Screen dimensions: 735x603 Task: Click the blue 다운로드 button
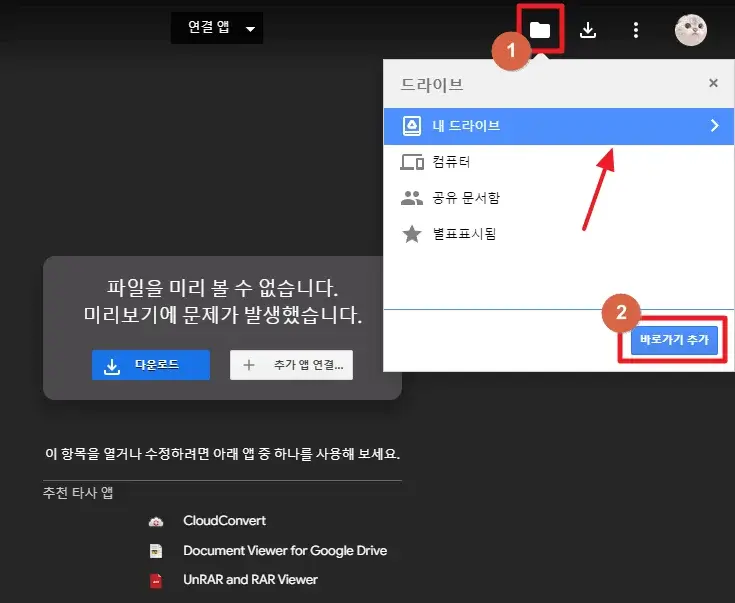point(150,365)
